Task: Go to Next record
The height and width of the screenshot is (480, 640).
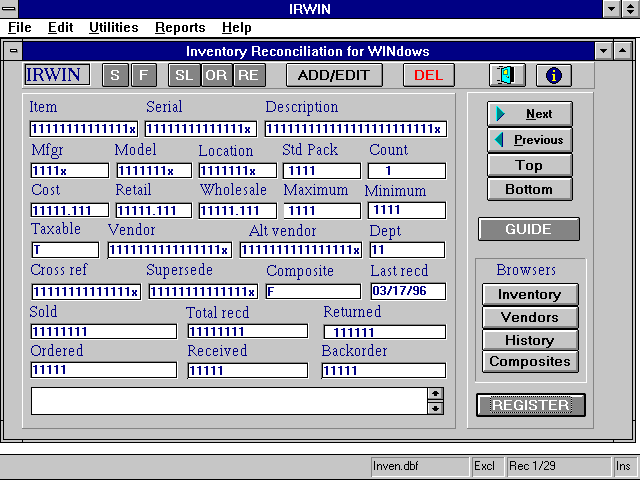Action: tap(529, 114)
